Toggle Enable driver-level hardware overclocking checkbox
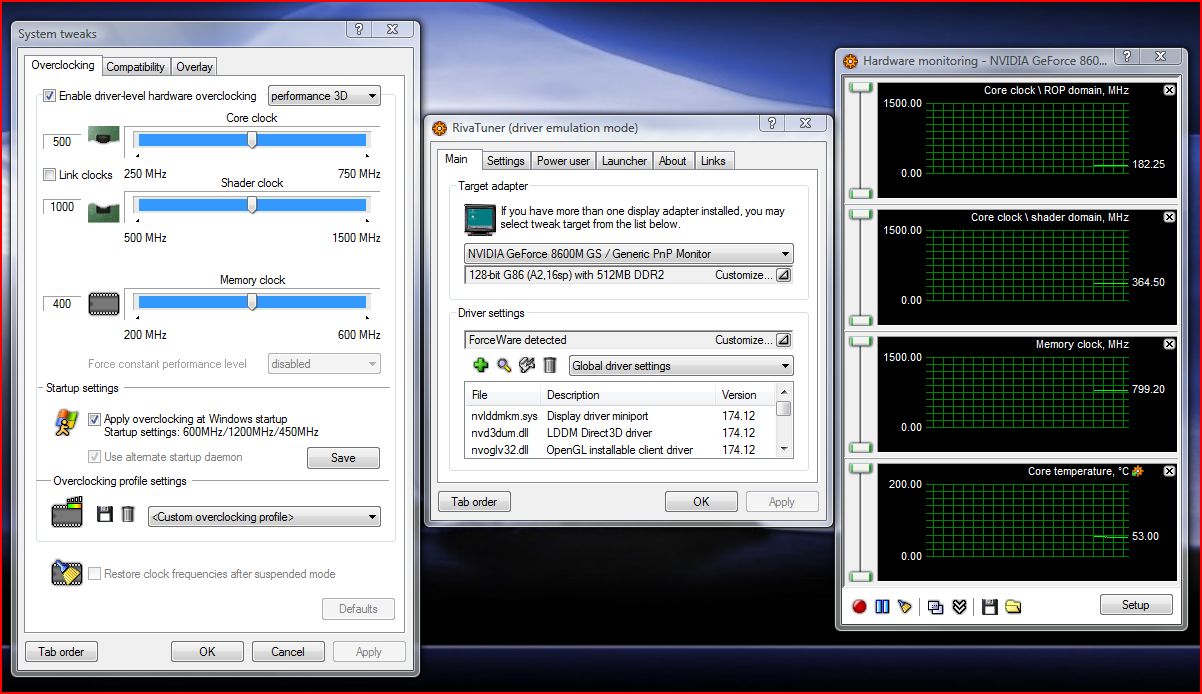This screenshot has height=694, width=1202. point(49,96)
